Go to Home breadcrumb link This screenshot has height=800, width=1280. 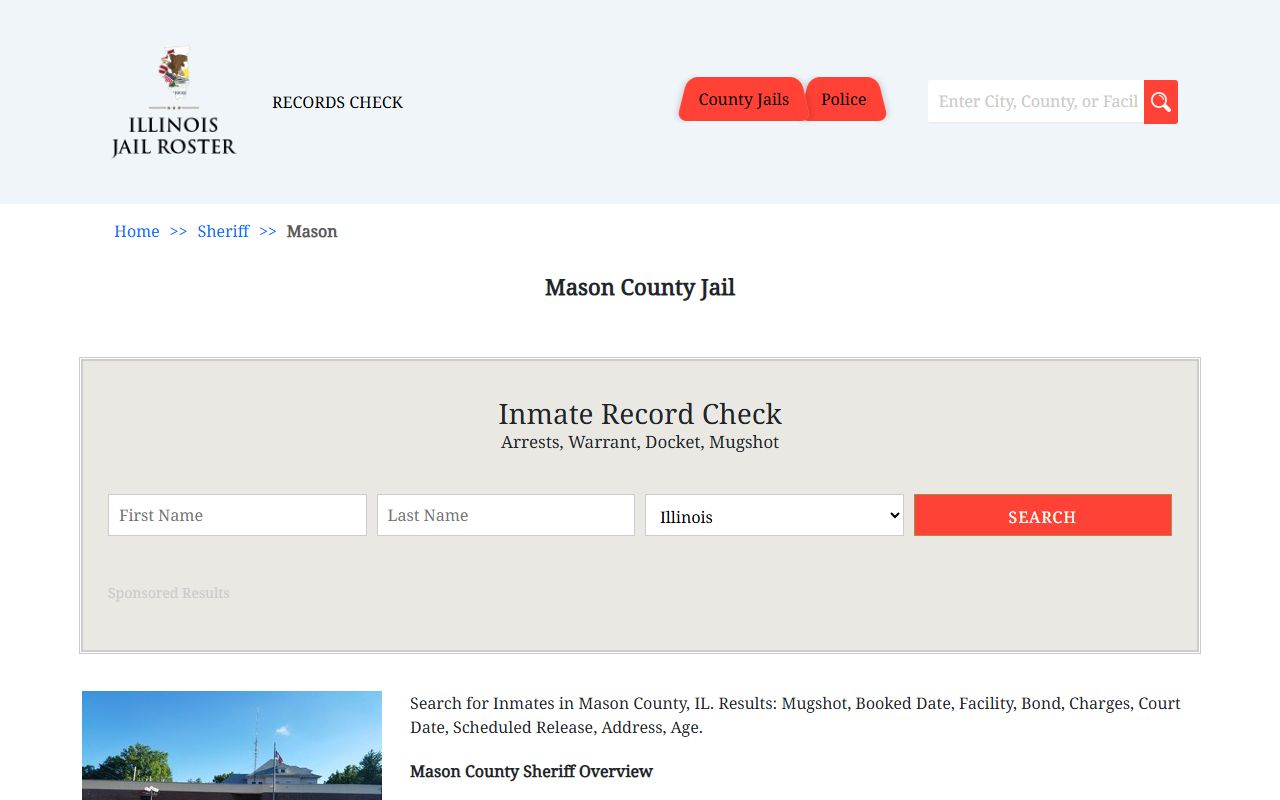point(137,231)
